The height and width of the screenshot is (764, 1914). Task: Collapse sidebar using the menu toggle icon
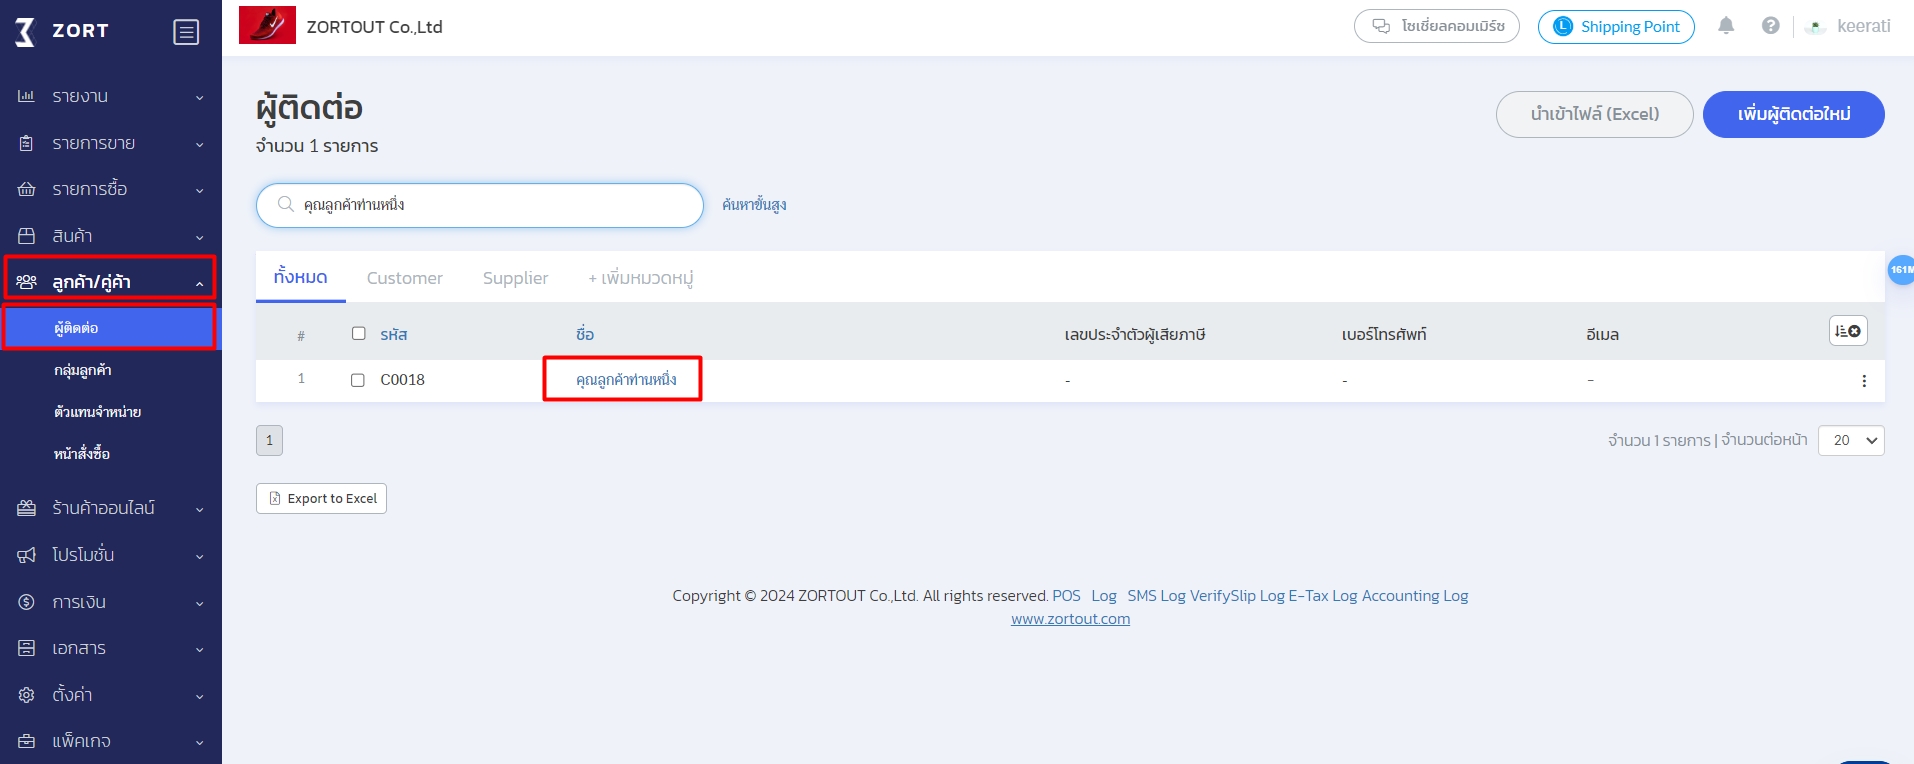pos(186,32)
